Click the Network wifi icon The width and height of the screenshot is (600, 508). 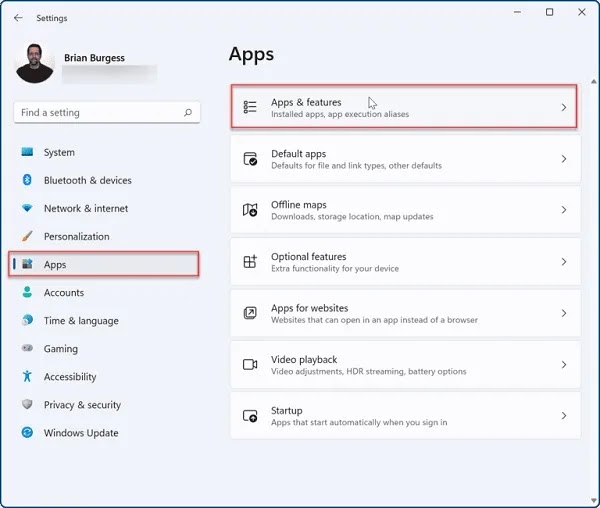[27, 208]
